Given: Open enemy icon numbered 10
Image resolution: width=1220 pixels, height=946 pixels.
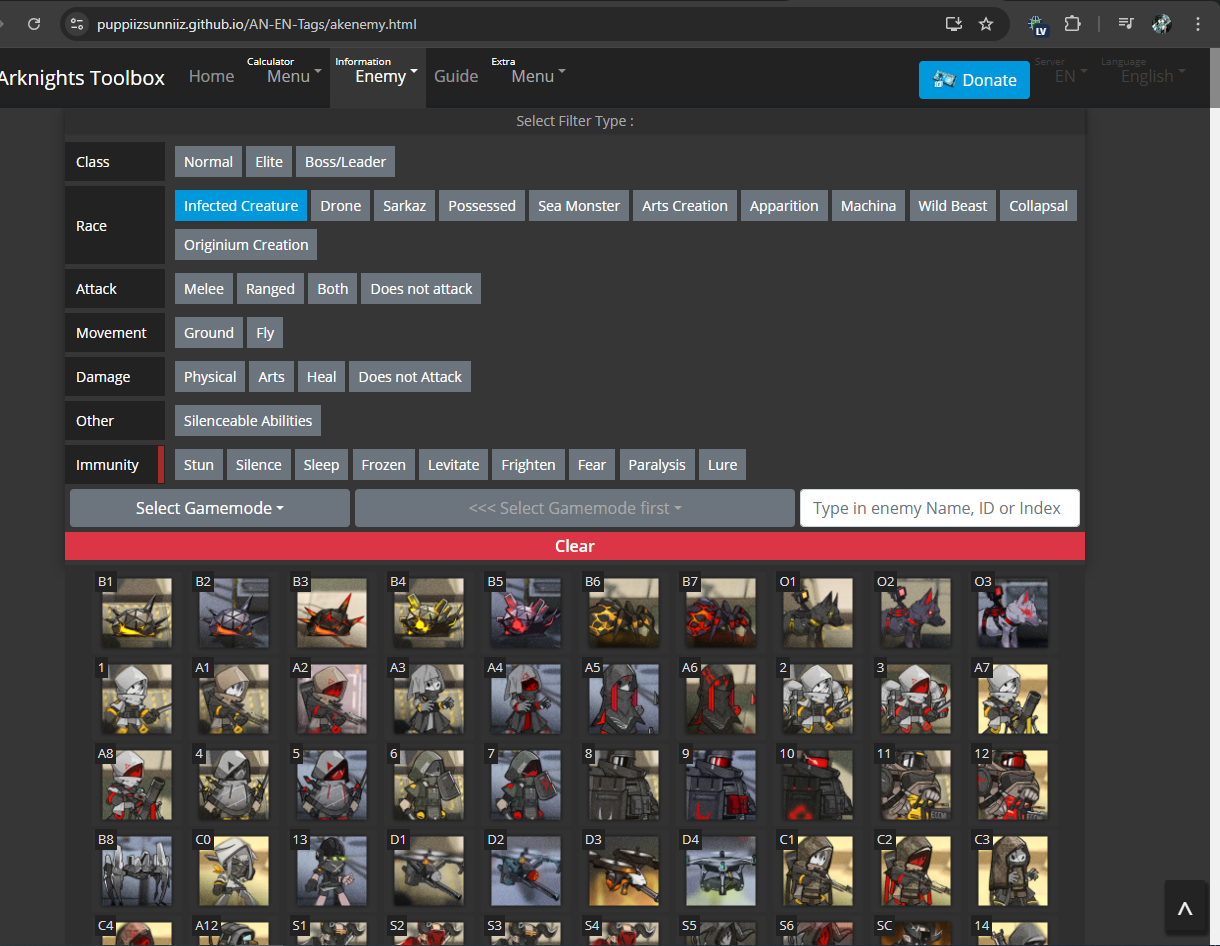Looking at the screenshot, I should 819,785.
